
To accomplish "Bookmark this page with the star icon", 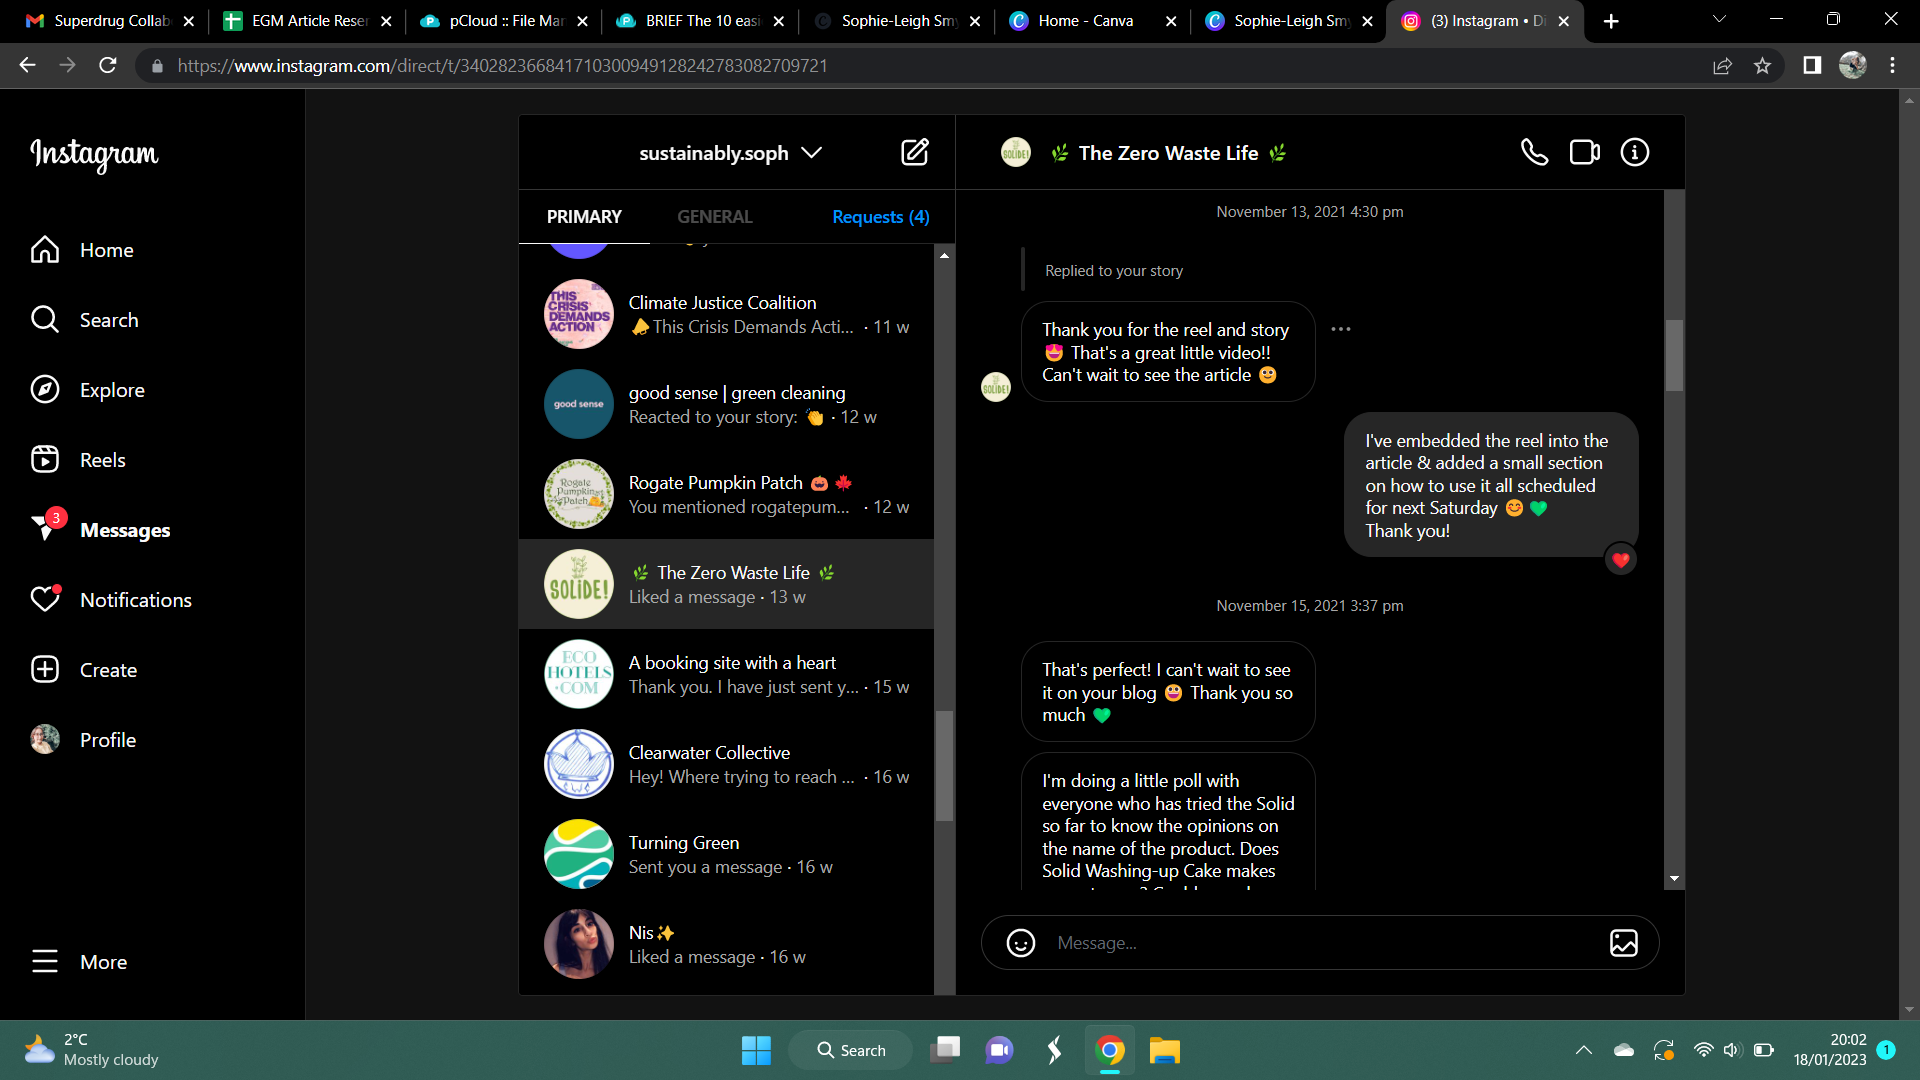I will 1762,66.
